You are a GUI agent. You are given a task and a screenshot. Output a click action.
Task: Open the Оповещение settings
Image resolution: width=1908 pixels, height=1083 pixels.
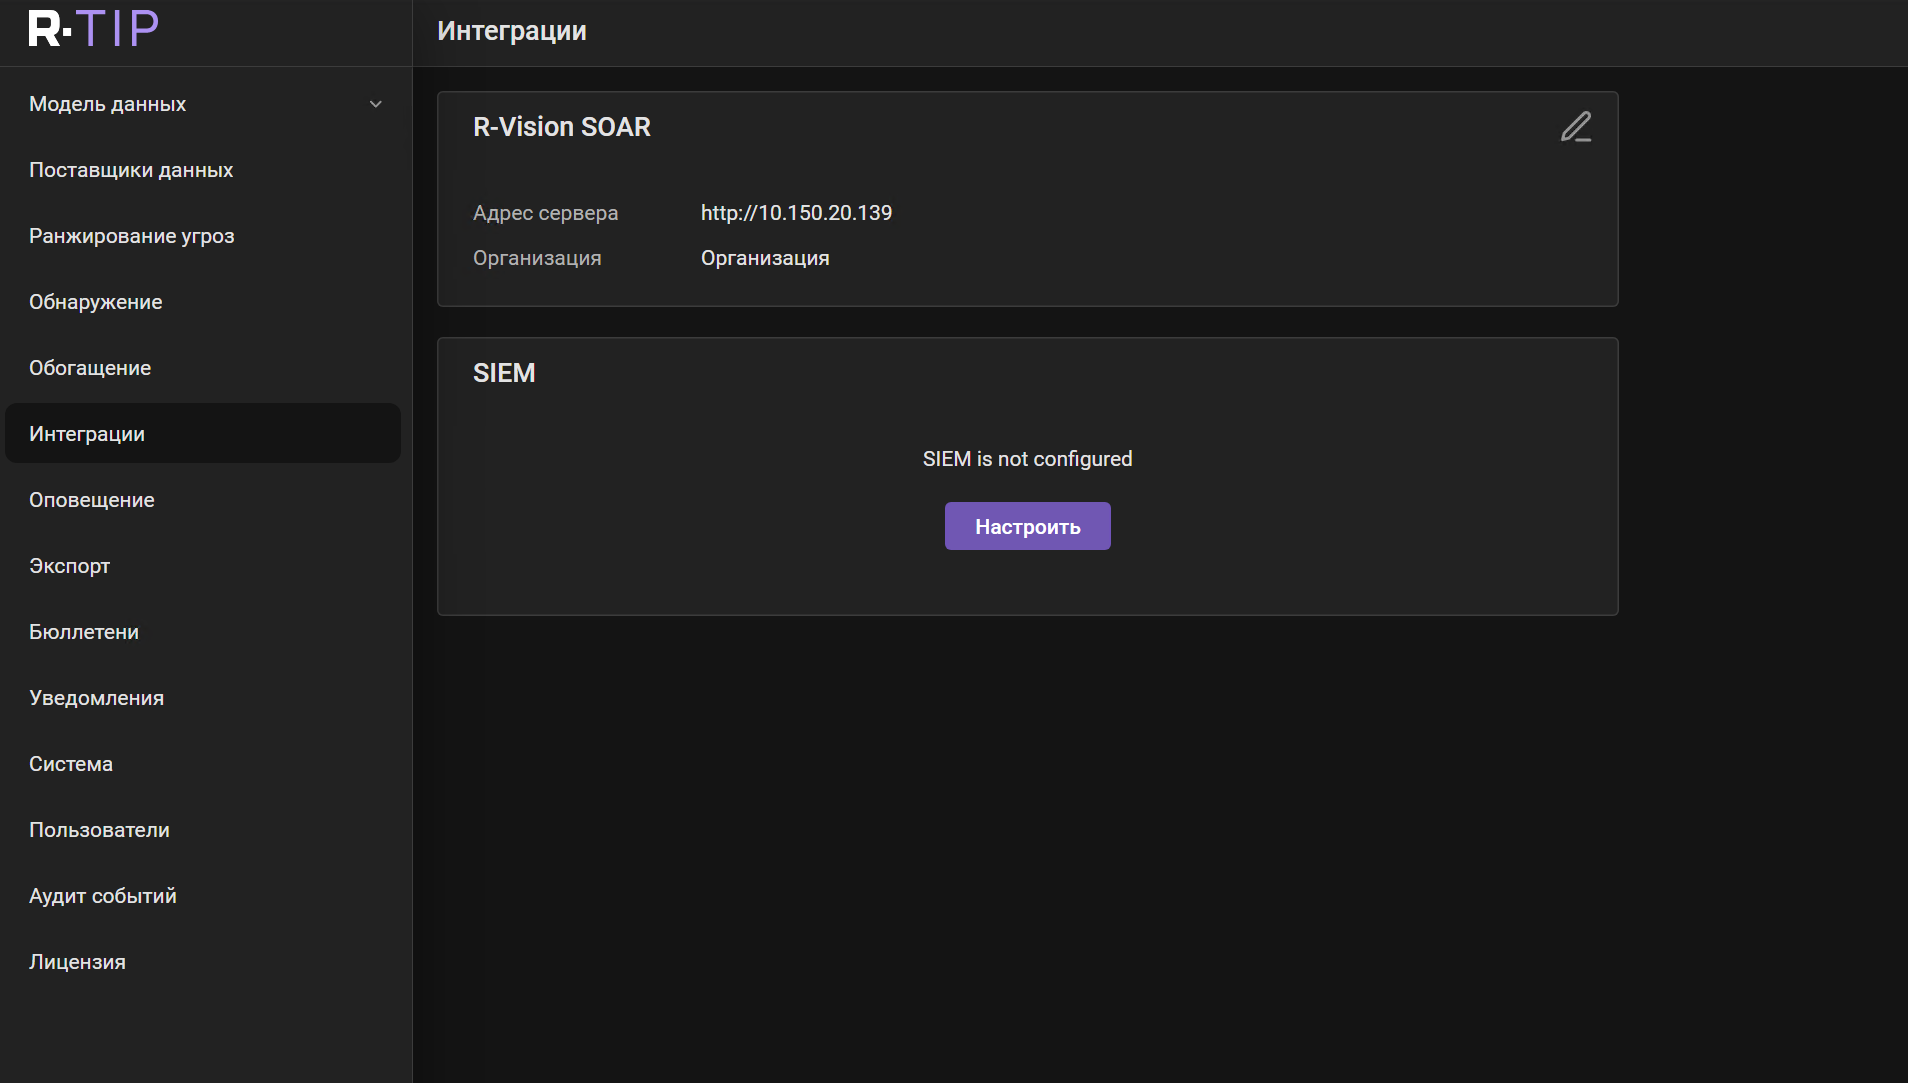tap(91, 500)
